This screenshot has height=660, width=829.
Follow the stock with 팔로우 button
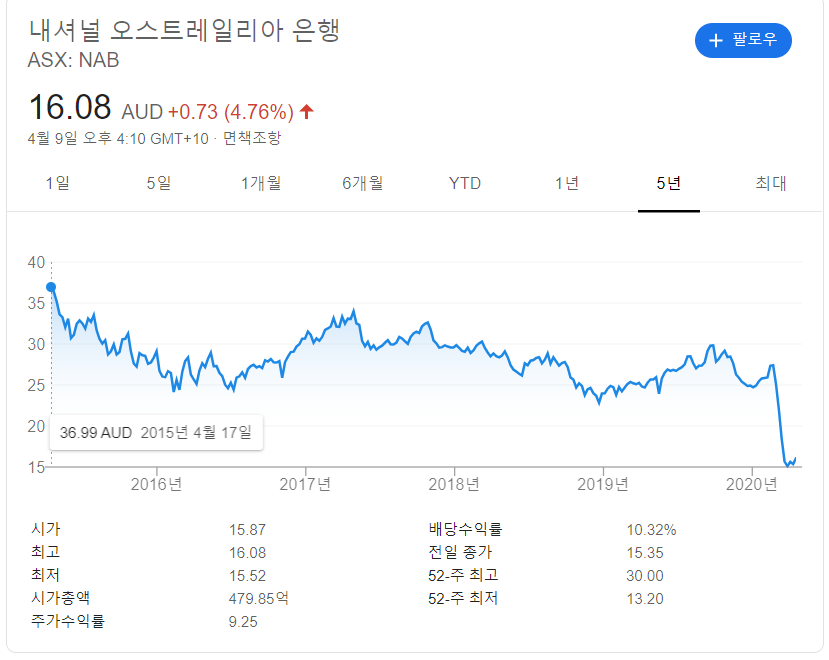tap(743, 40)
